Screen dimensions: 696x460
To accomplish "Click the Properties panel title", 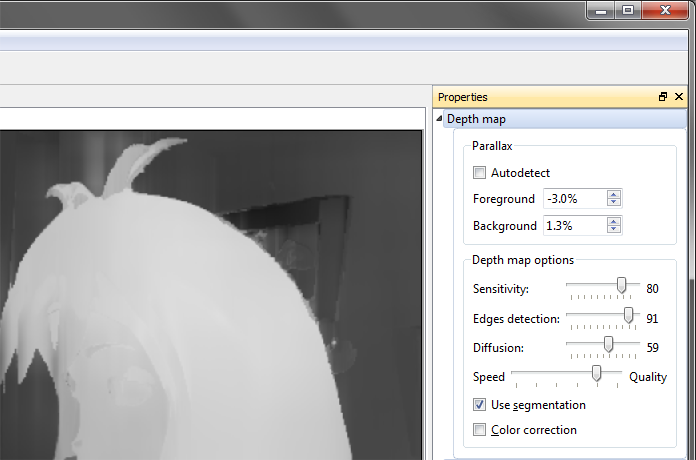I will click(463, 97).
